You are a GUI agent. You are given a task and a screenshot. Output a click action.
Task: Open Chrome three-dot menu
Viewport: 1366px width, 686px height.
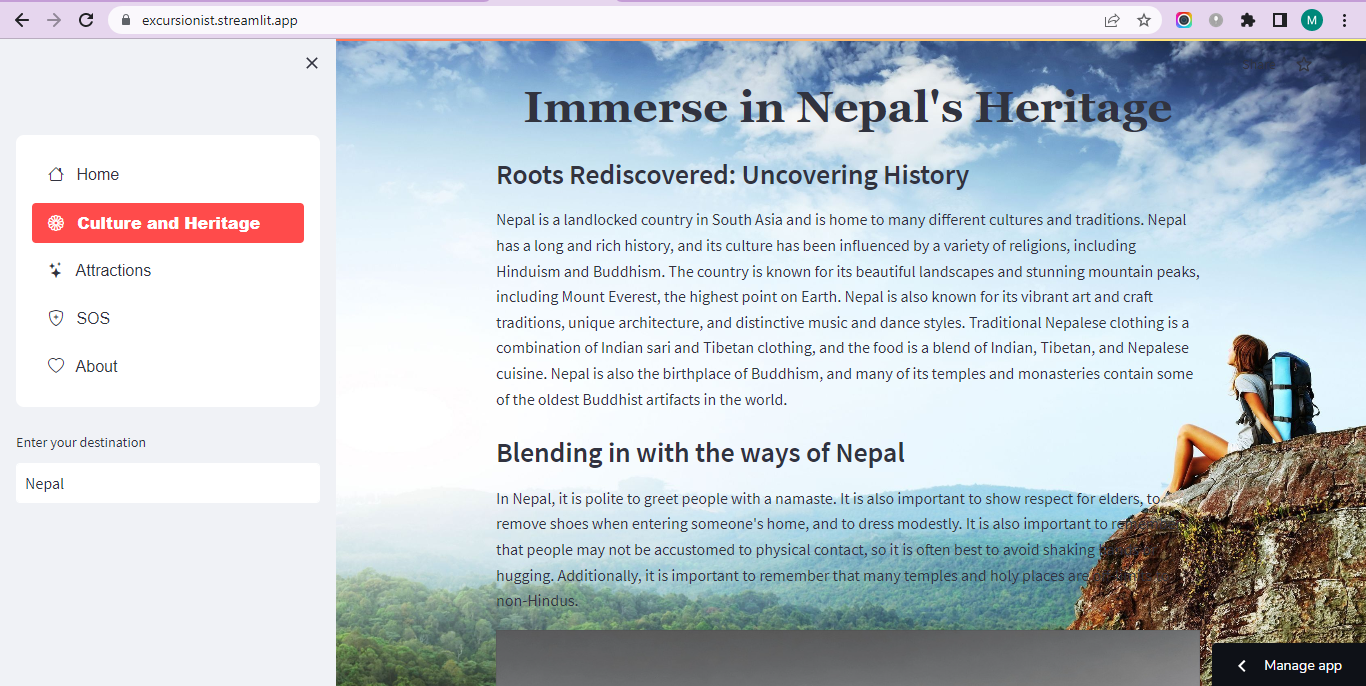click(1344, 20)
